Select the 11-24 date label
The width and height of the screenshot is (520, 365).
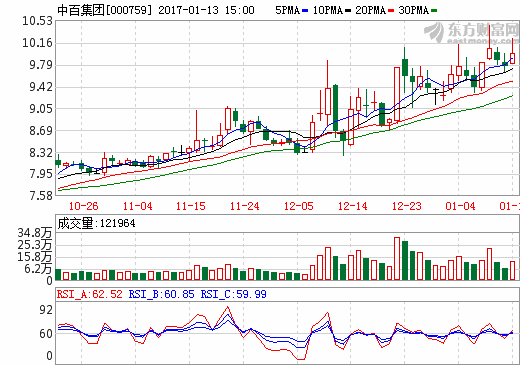click(x=245, y=206)
